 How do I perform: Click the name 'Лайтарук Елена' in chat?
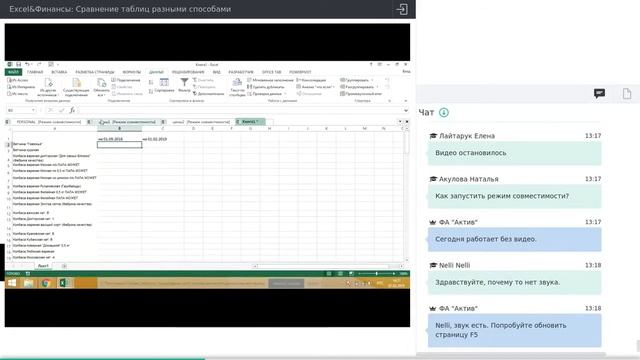(x=467, y=136)
